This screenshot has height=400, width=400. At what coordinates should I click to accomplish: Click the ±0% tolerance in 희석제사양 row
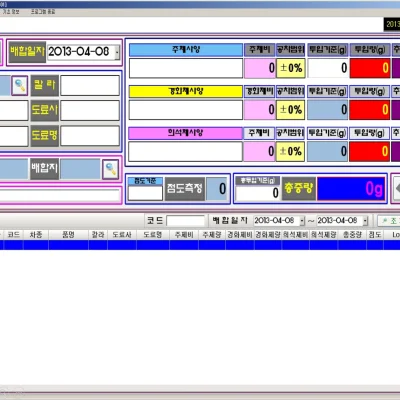click(290, 152)
